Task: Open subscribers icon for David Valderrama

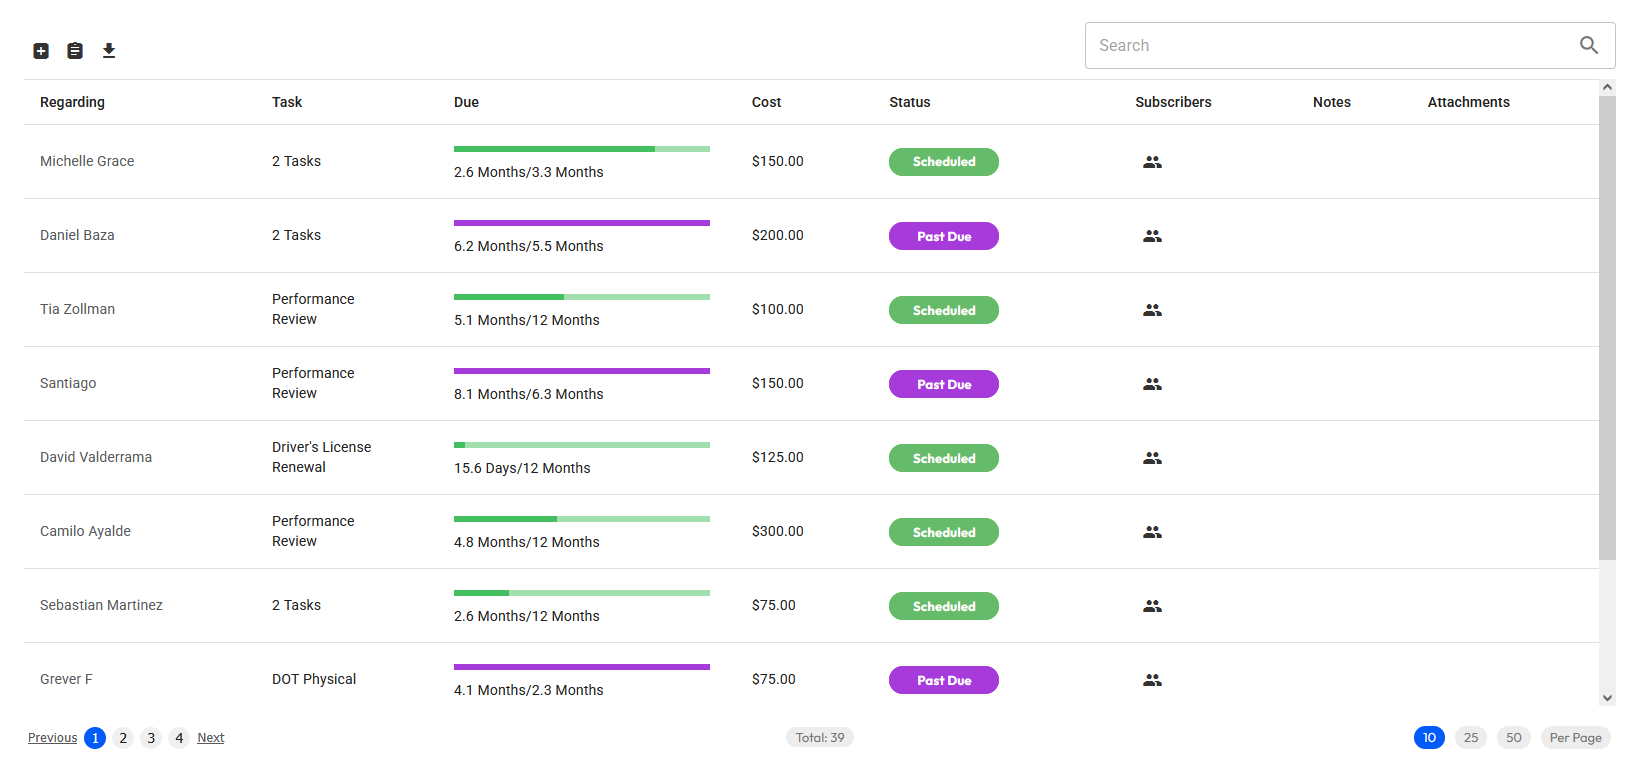Action: point(1153,458)
